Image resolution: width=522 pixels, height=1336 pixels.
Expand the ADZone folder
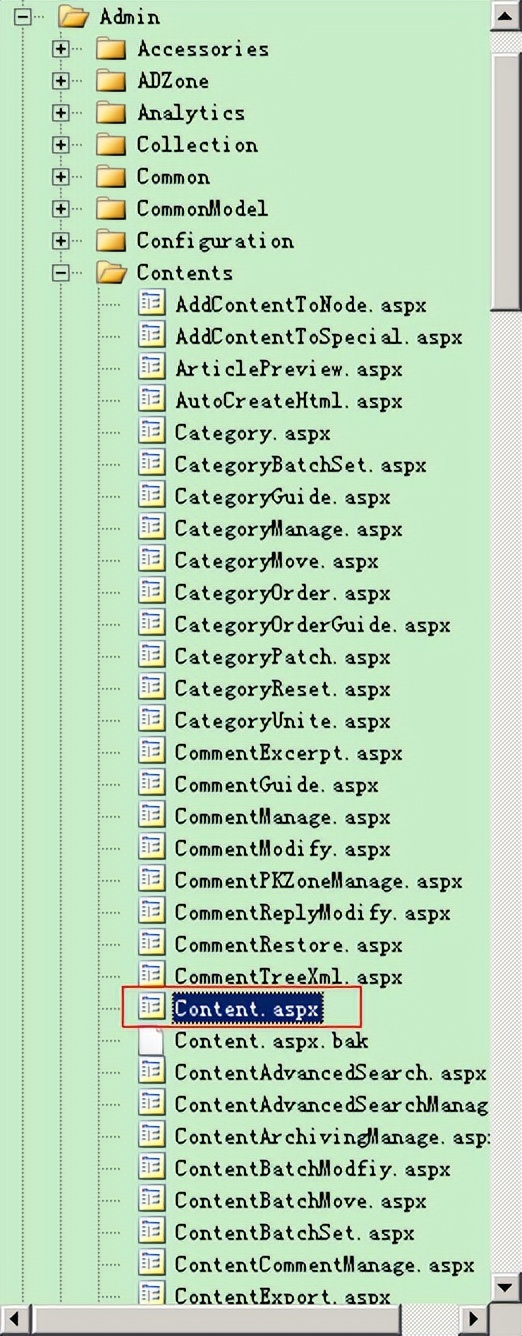coord(61,80)
